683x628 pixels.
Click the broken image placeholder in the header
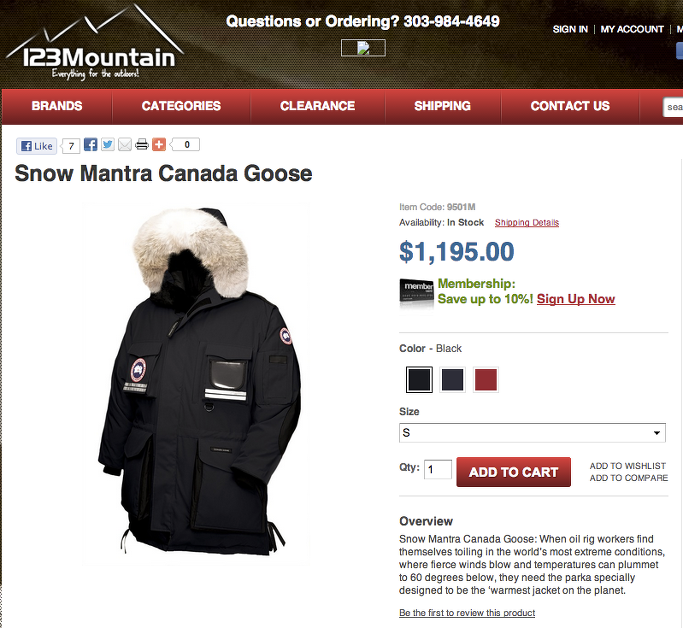click(x=363, y=48)
